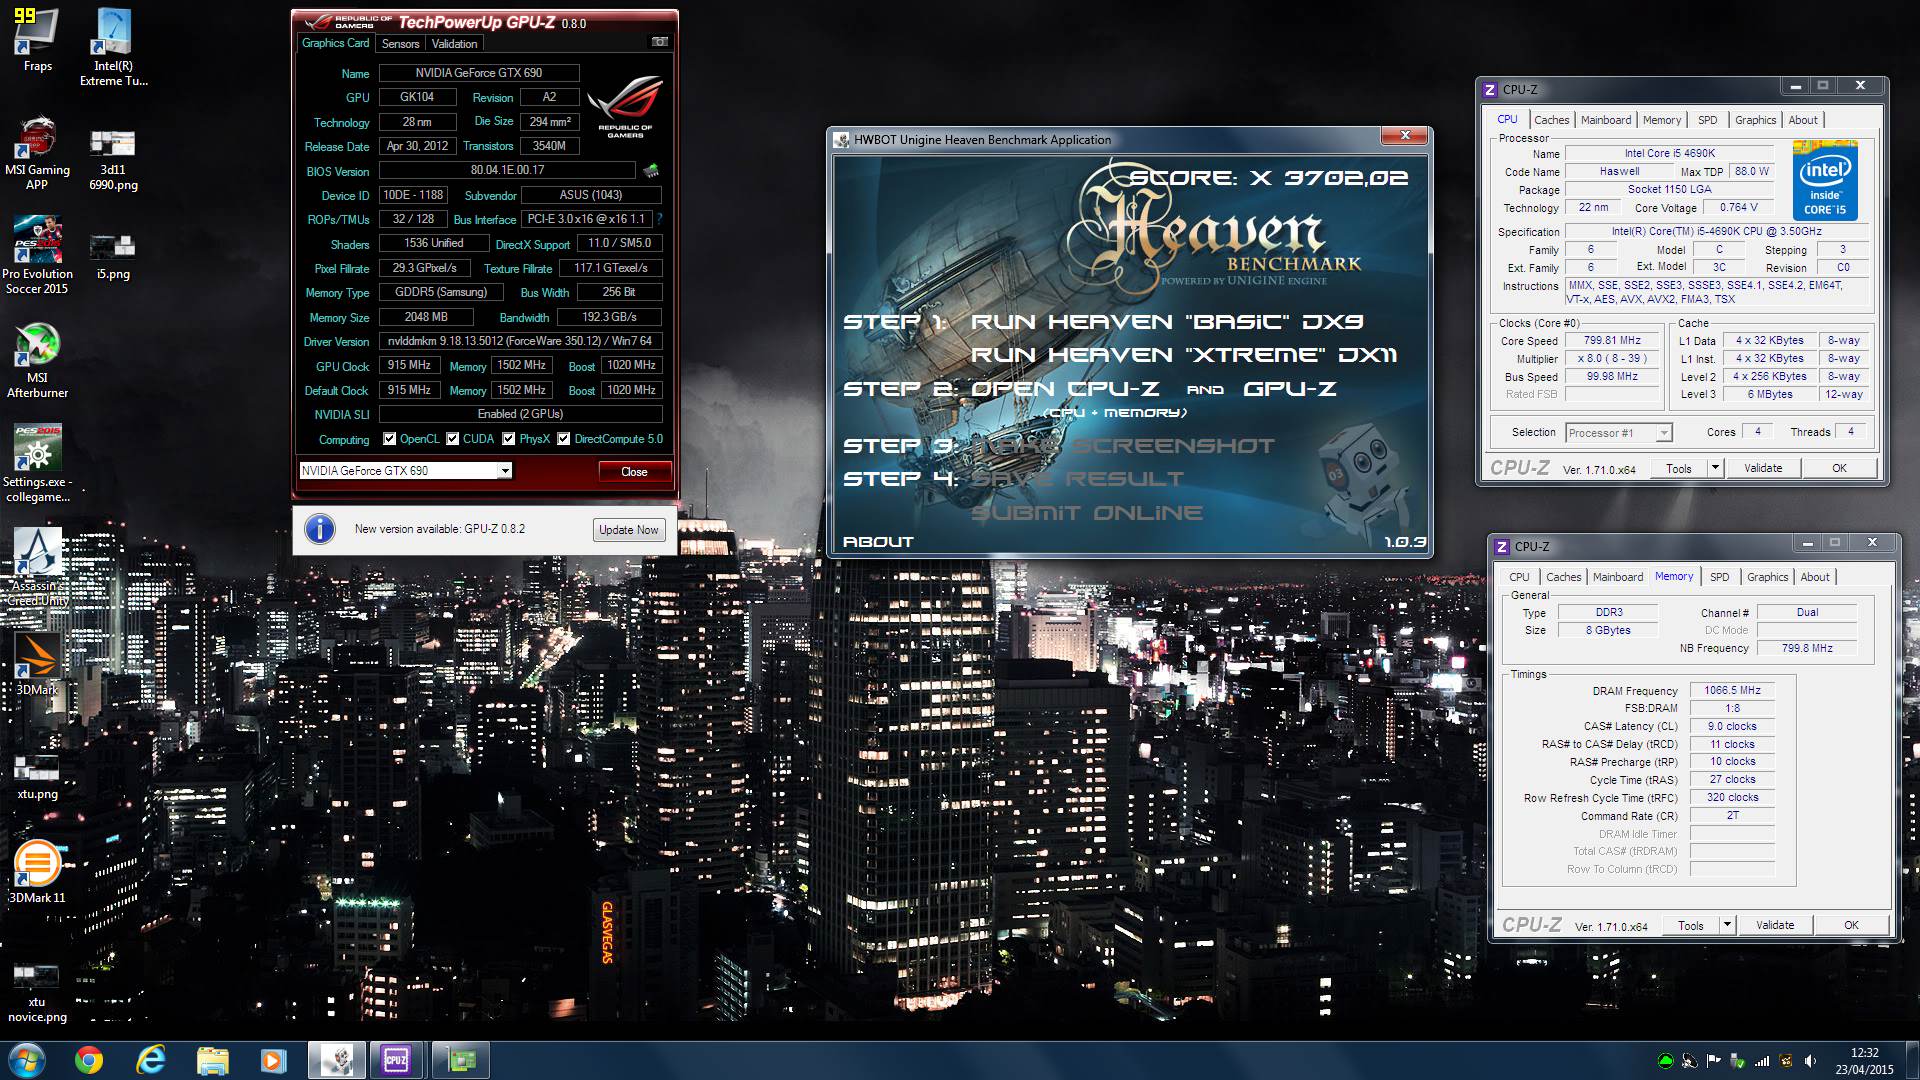Open Caches tab in upper CPU-Z window
1920x1080 pixels.
coord(1552,120)
